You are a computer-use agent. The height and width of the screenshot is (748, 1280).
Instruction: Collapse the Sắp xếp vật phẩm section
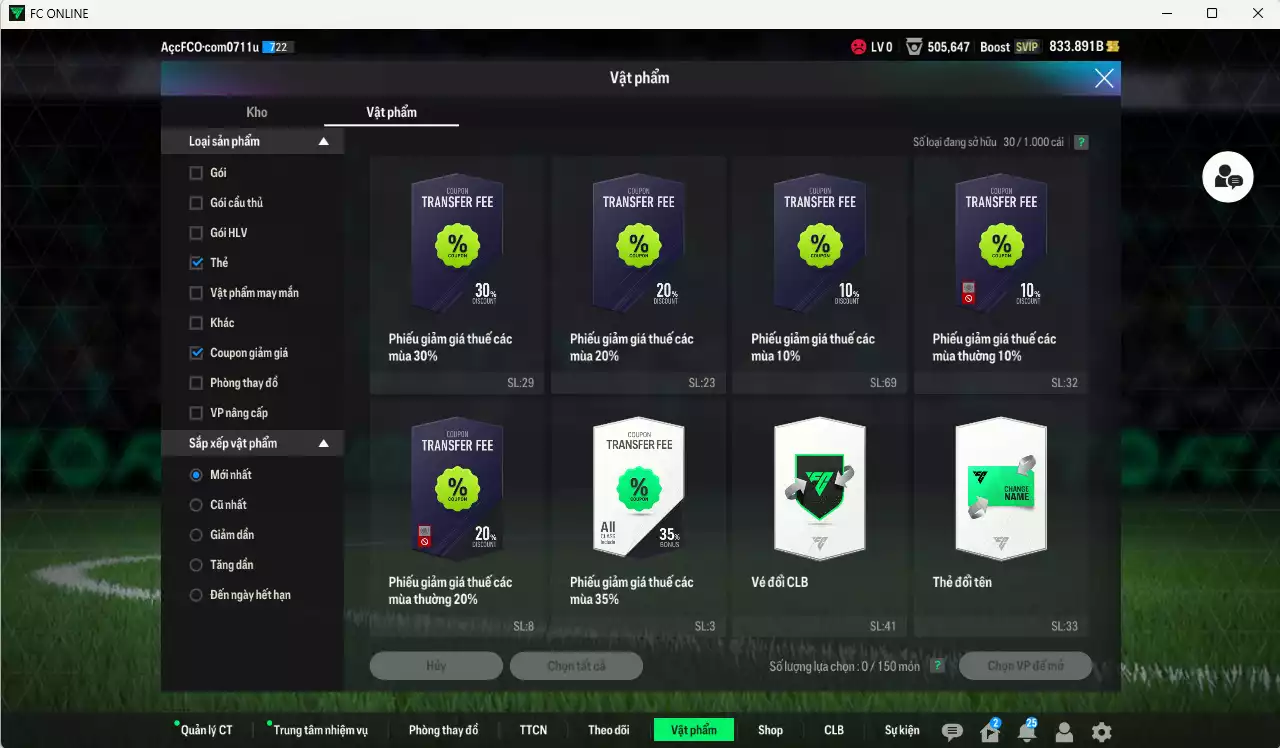(x=322, y=443)
